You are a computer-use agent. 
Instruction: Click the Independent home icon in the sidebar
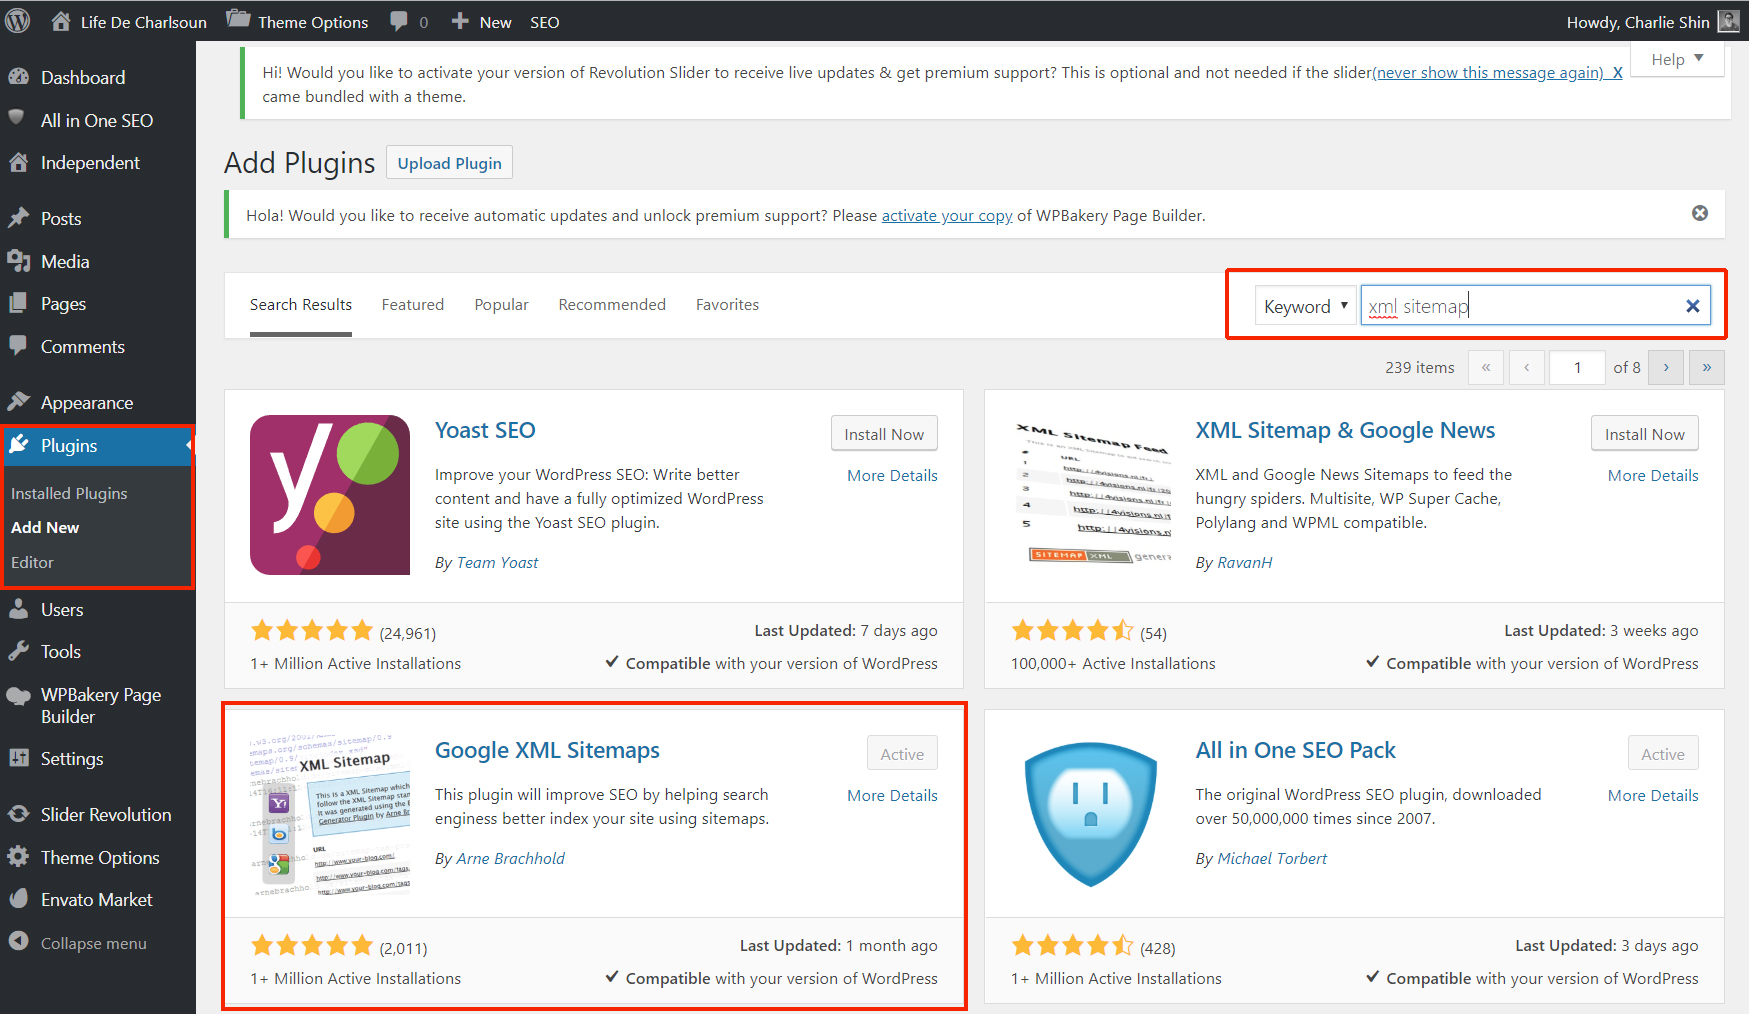click(x=18, y=162)
